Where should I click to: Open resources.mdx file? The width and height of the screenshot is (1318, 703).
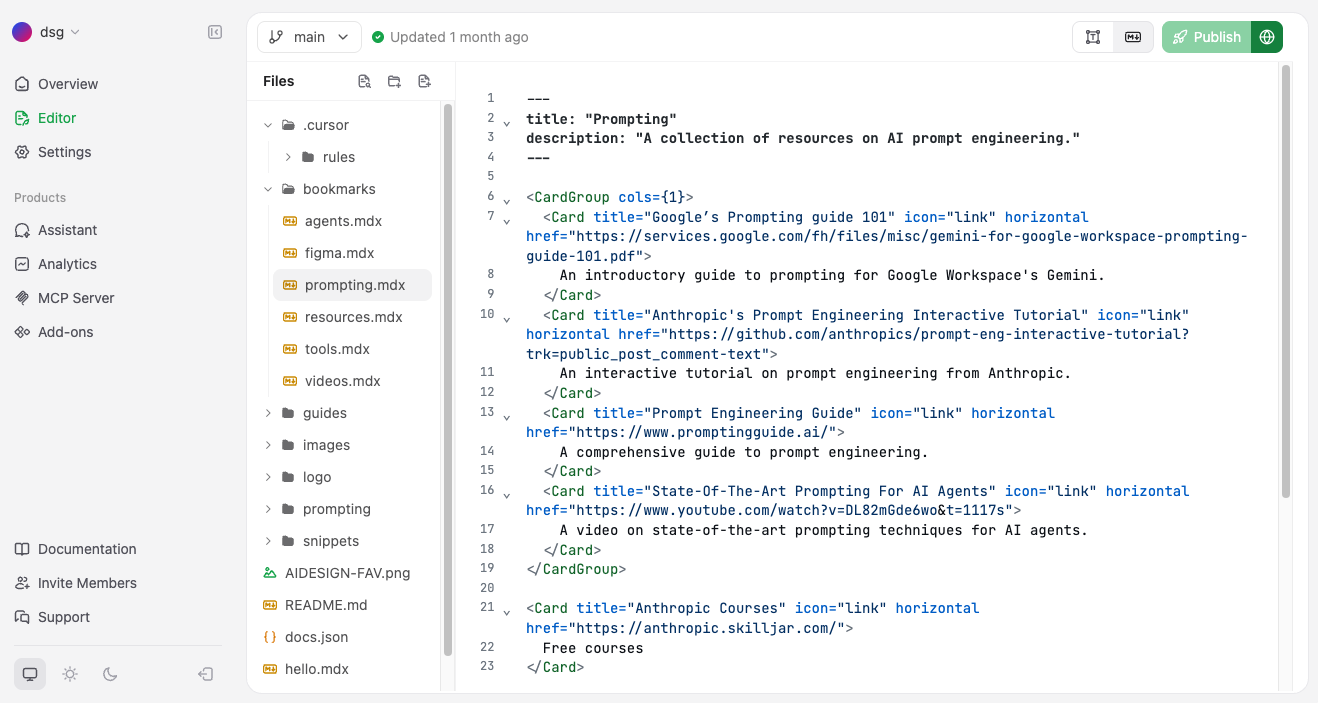353,317
